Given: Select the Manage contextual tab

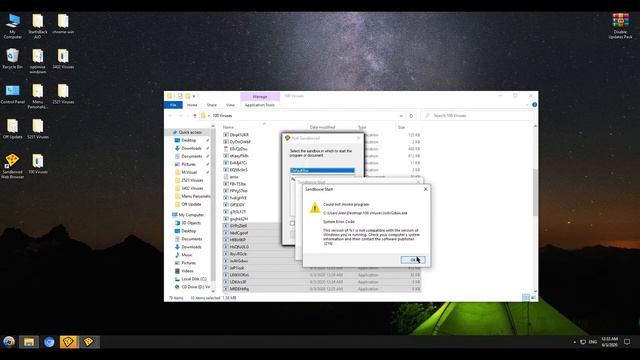Looking at the screenshot, I should tap(260, 97).
